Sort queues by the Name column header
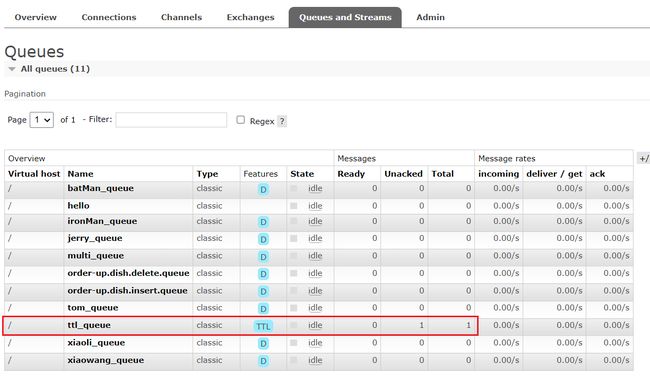650x382 pixels. click(x=80, y=174)
